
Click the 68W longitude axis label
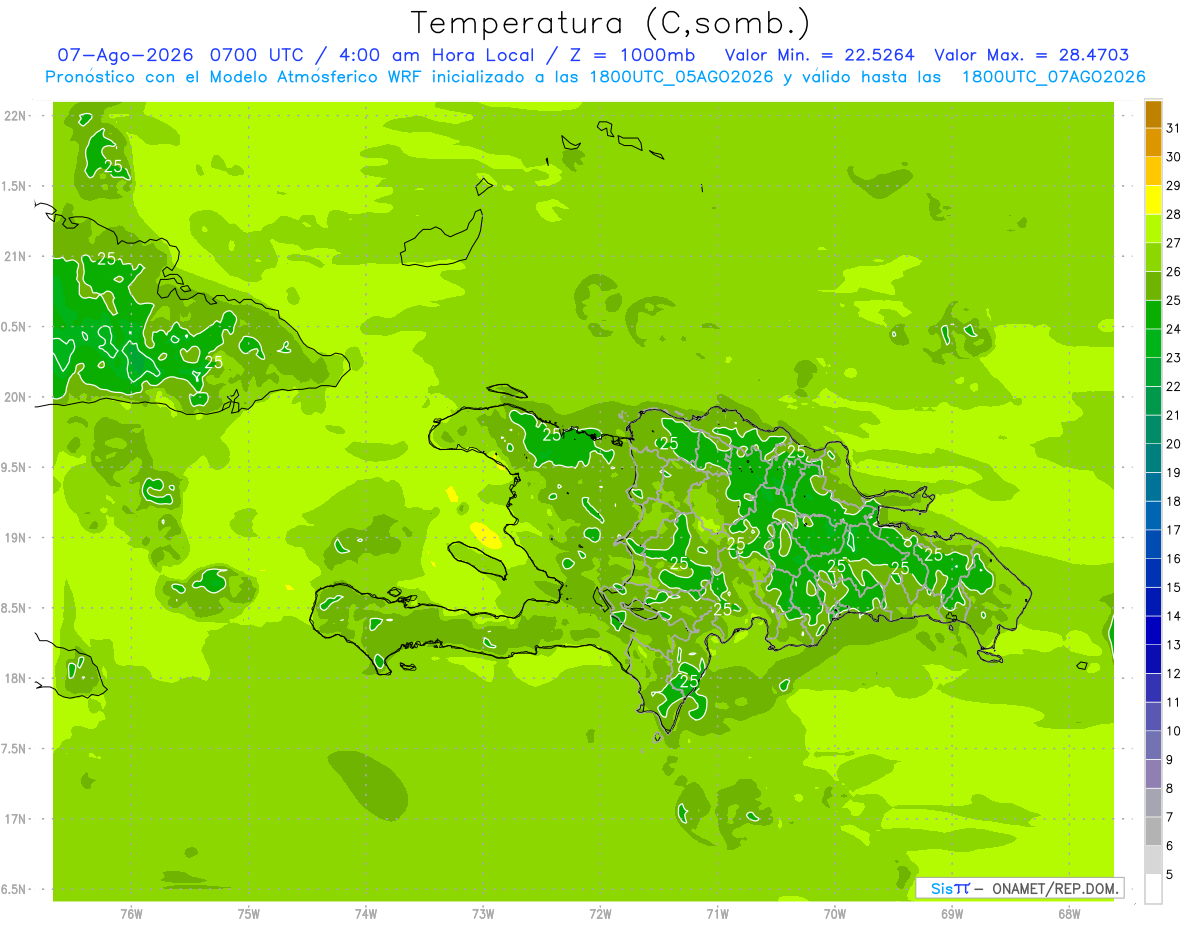tap(1069, 914)
